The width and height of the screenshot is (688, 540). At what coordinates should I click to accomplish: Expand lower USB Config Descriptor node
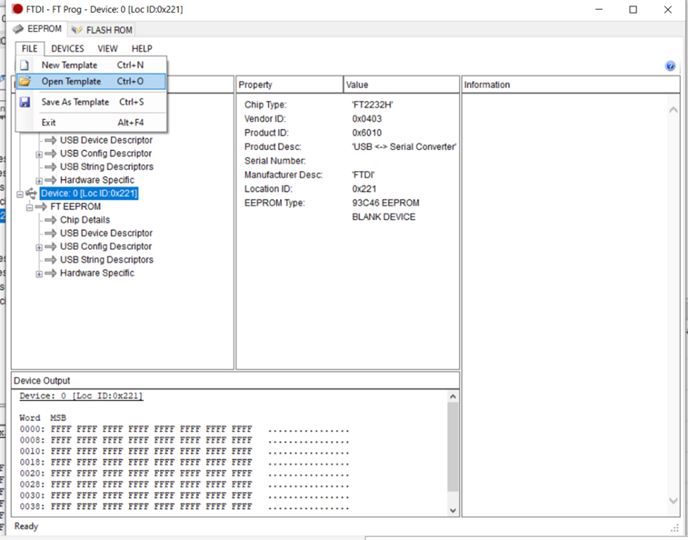(x=39, y=247)
